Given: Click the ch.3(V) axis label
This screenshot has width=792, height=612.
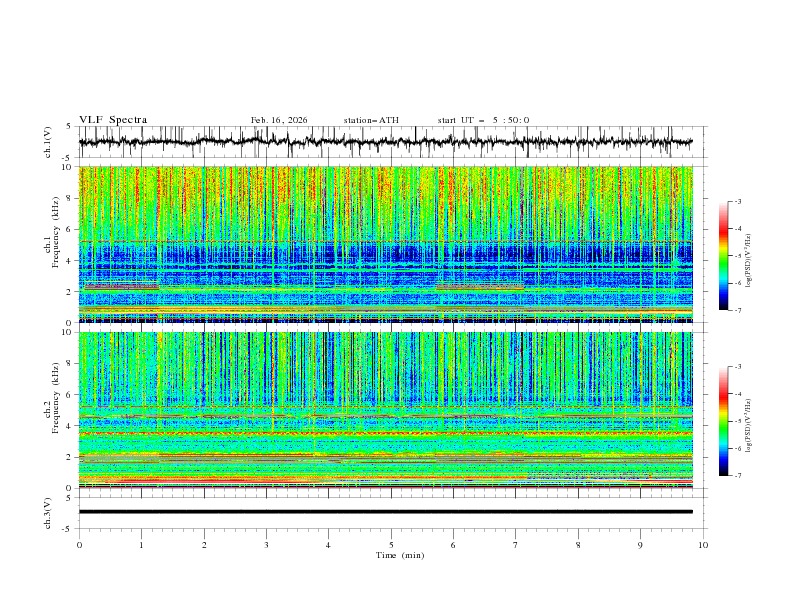Looking at the screenshot, I should [x=49, y=512].
